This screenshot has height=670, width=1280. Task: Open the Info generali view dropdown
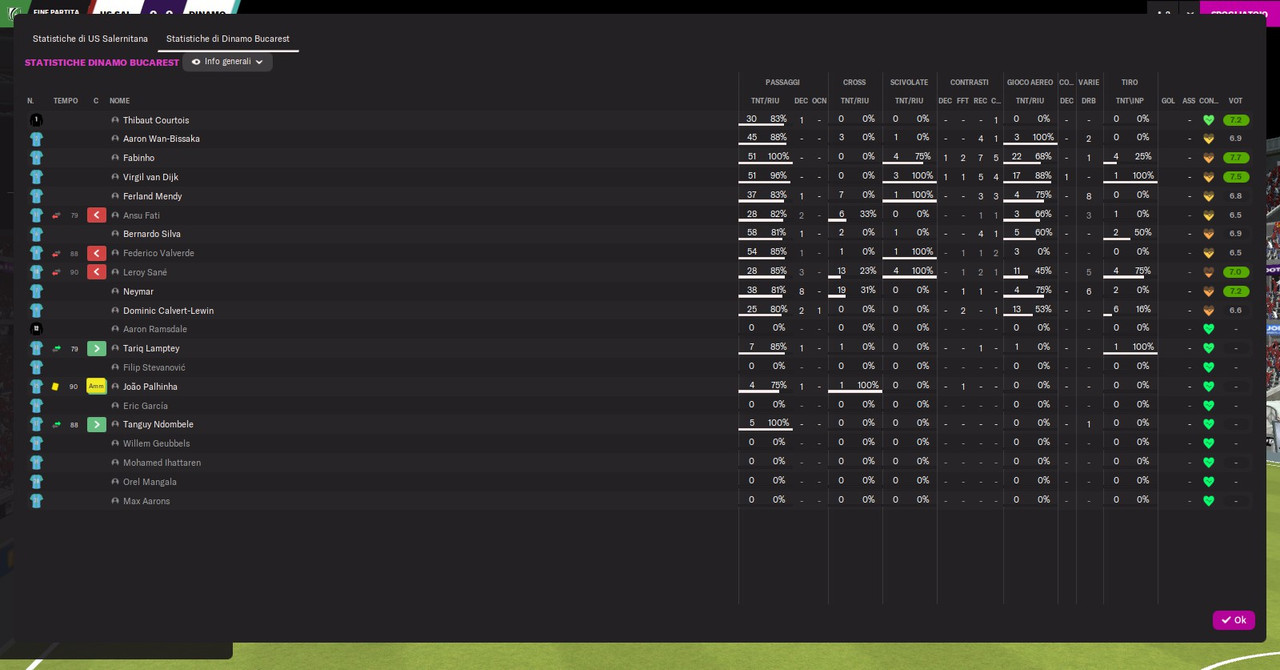point(227,62)
